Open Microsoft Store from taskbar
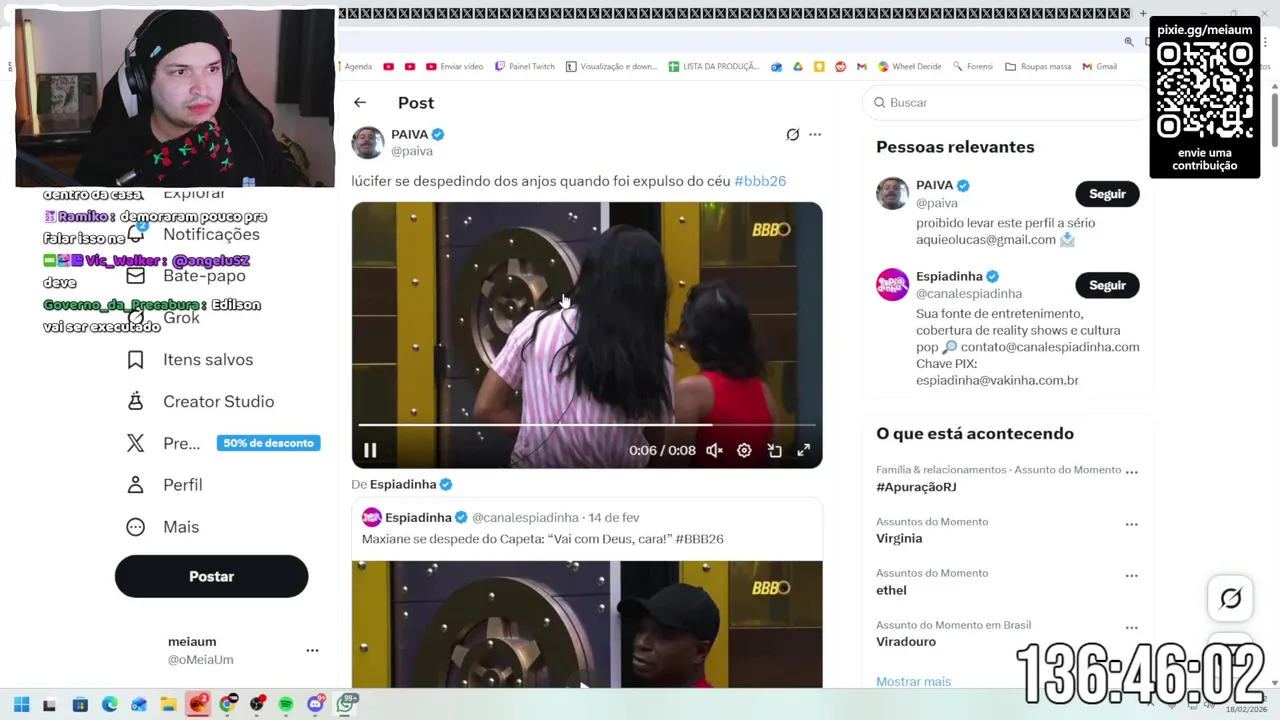The image size is (1280, 720). [81, 705]
